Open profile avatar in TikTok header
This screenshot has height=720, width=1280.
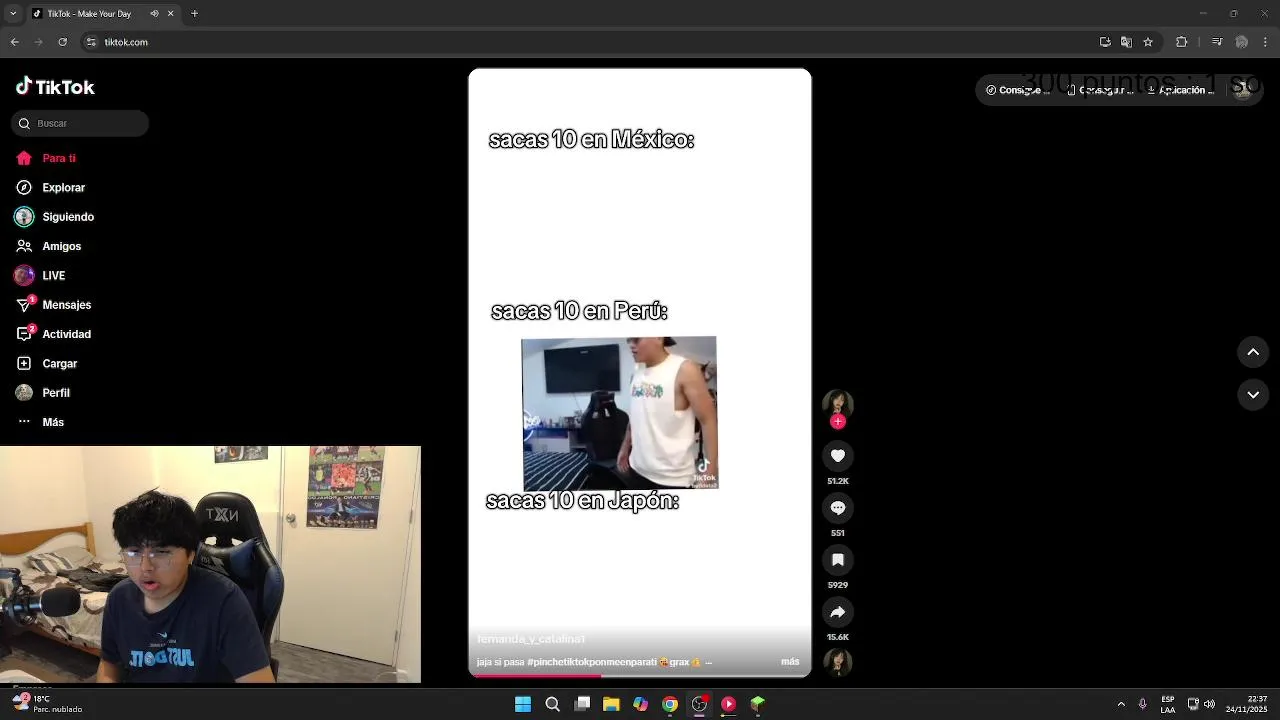point(1244,90)
